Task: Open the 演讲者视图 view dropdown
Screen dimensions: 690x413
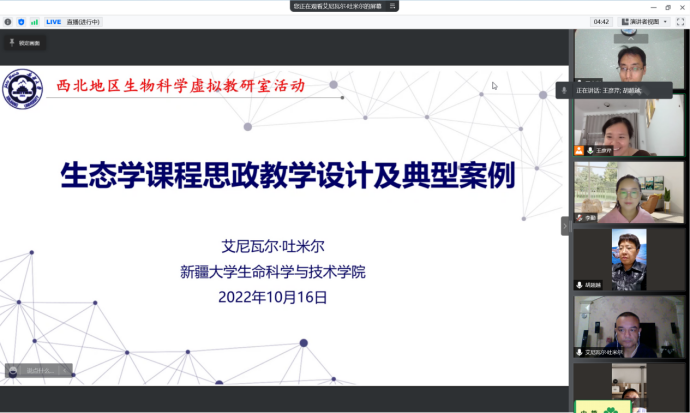Action: [642, 21]
